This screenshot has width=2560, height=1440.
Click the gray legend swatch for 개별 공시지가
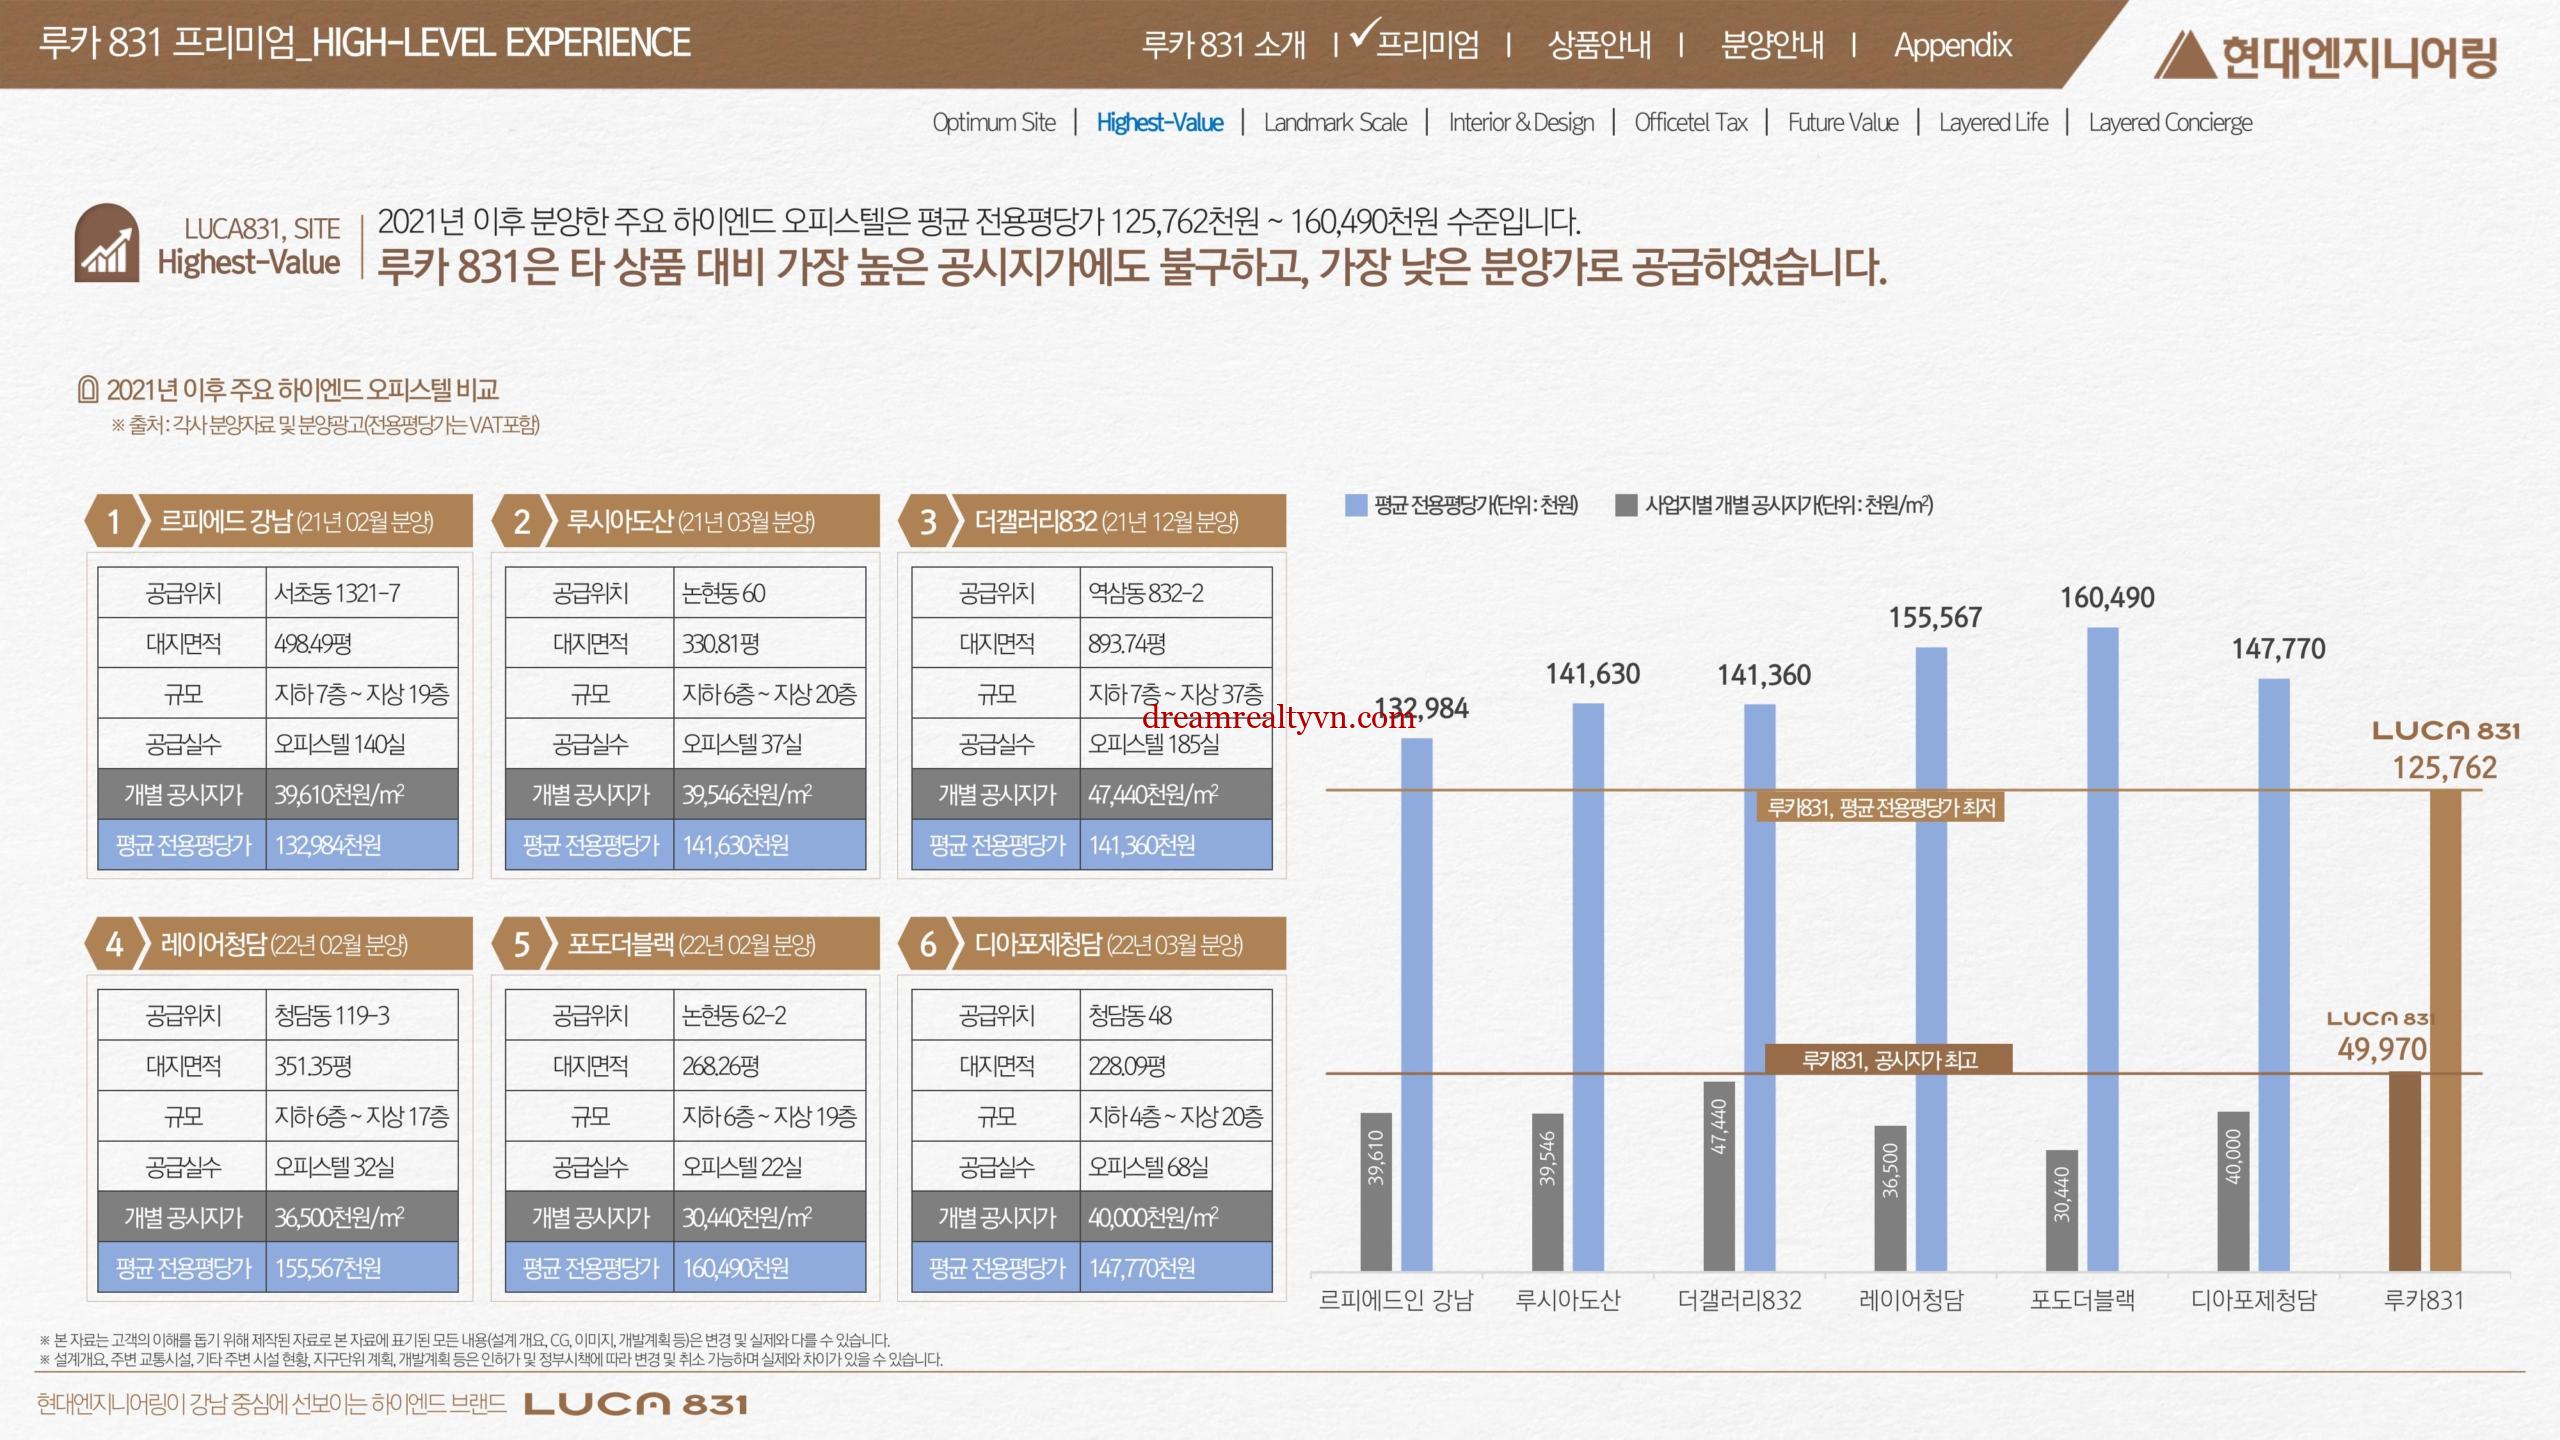point(1626,505)
